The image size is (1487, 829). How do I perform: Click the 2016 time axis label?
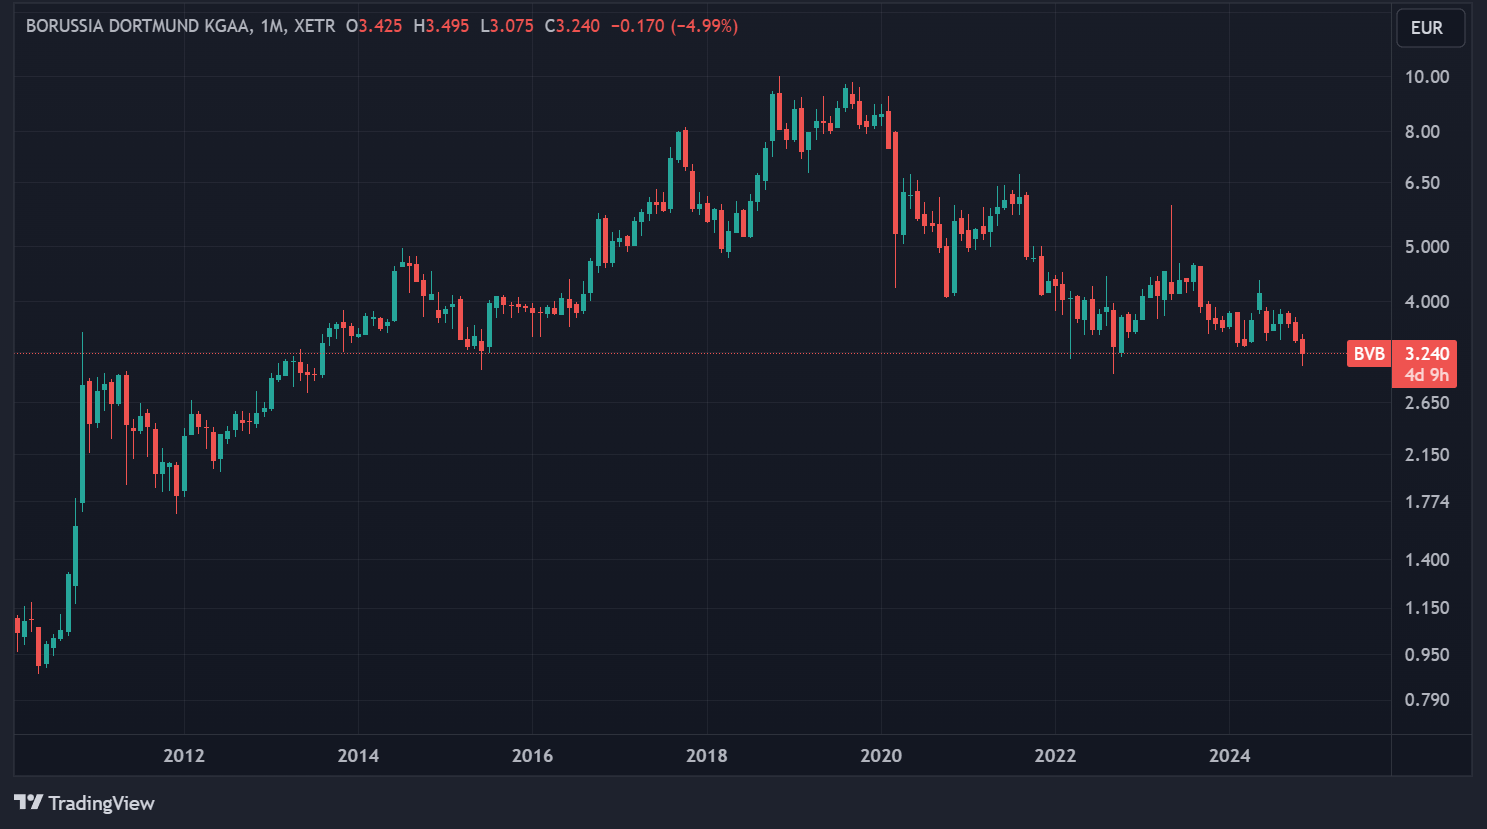532,756
